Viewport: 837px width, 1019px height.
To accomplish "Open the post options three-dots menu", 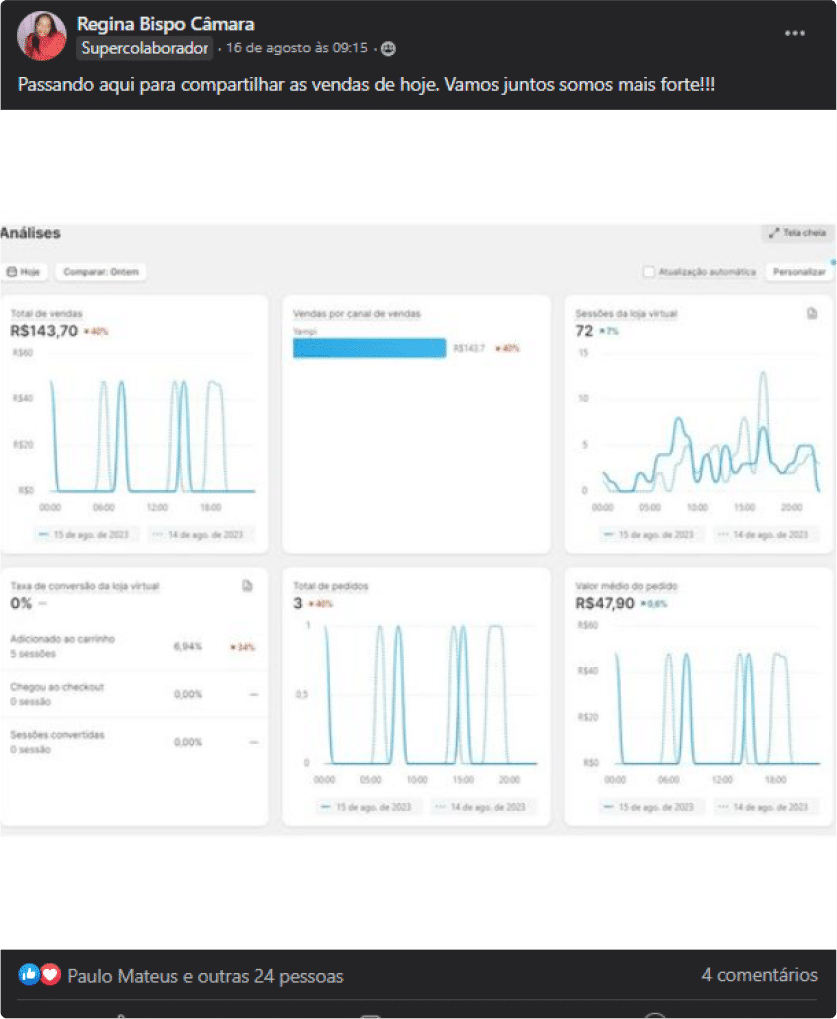I will click(795, 33).
